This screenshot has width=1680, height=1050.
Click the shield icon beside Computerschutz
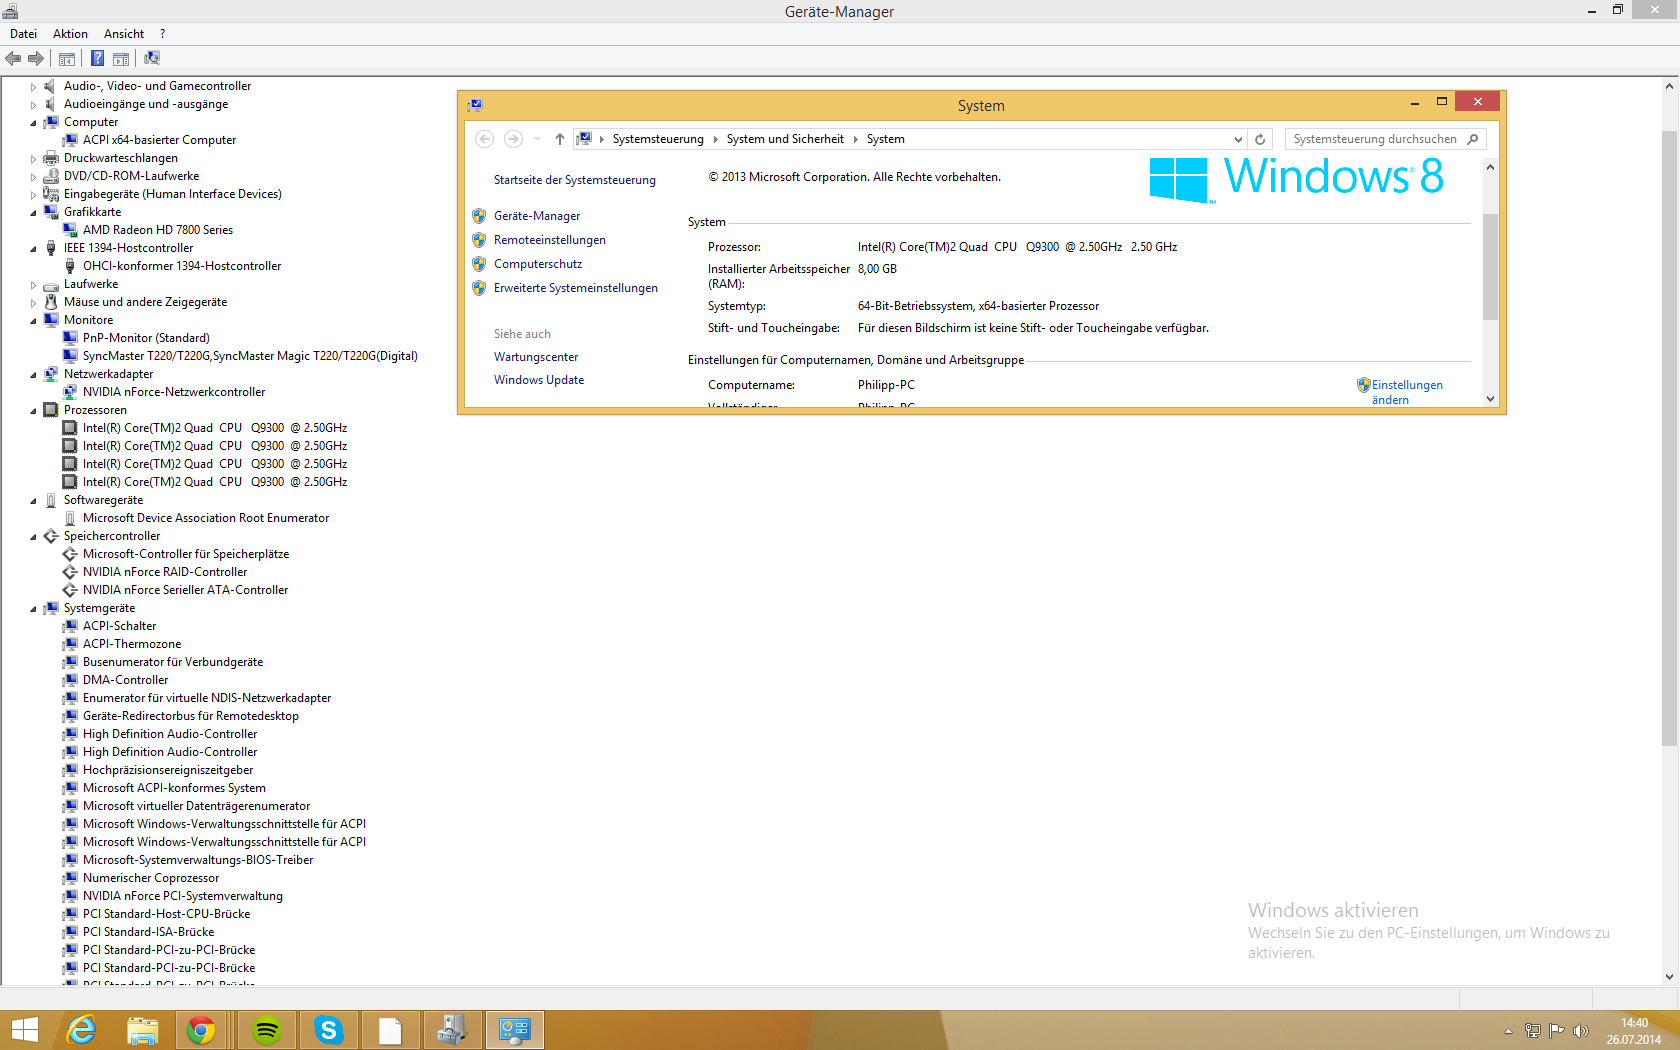479,264
